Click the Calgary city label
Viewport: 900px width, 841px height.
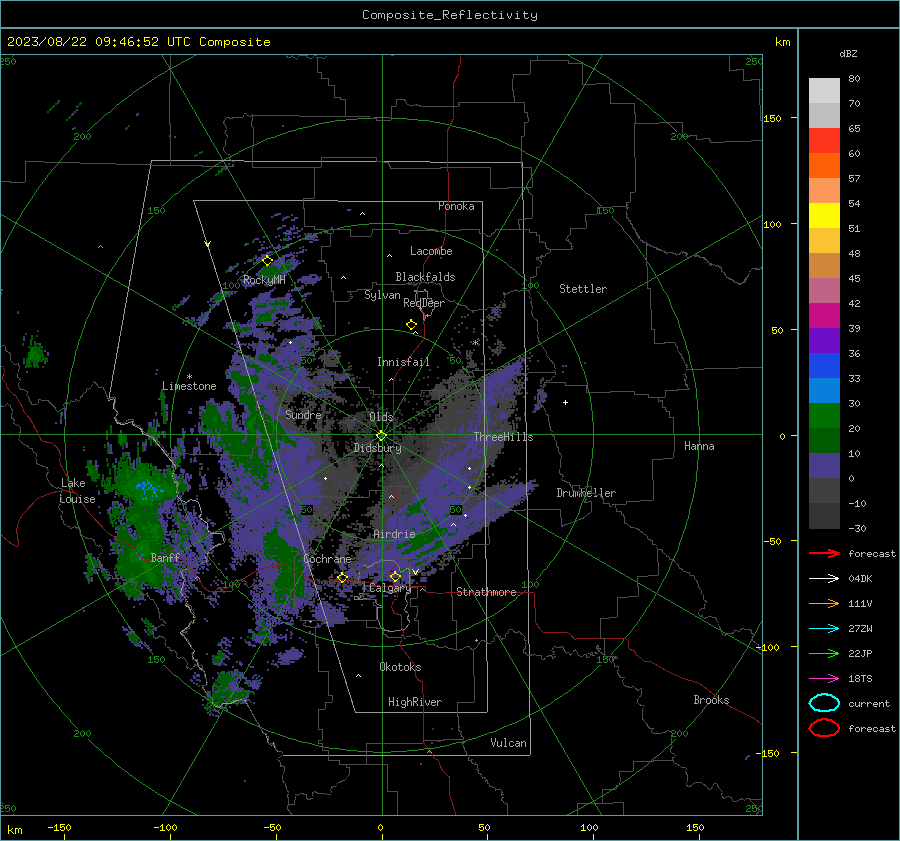coord(390,588)
